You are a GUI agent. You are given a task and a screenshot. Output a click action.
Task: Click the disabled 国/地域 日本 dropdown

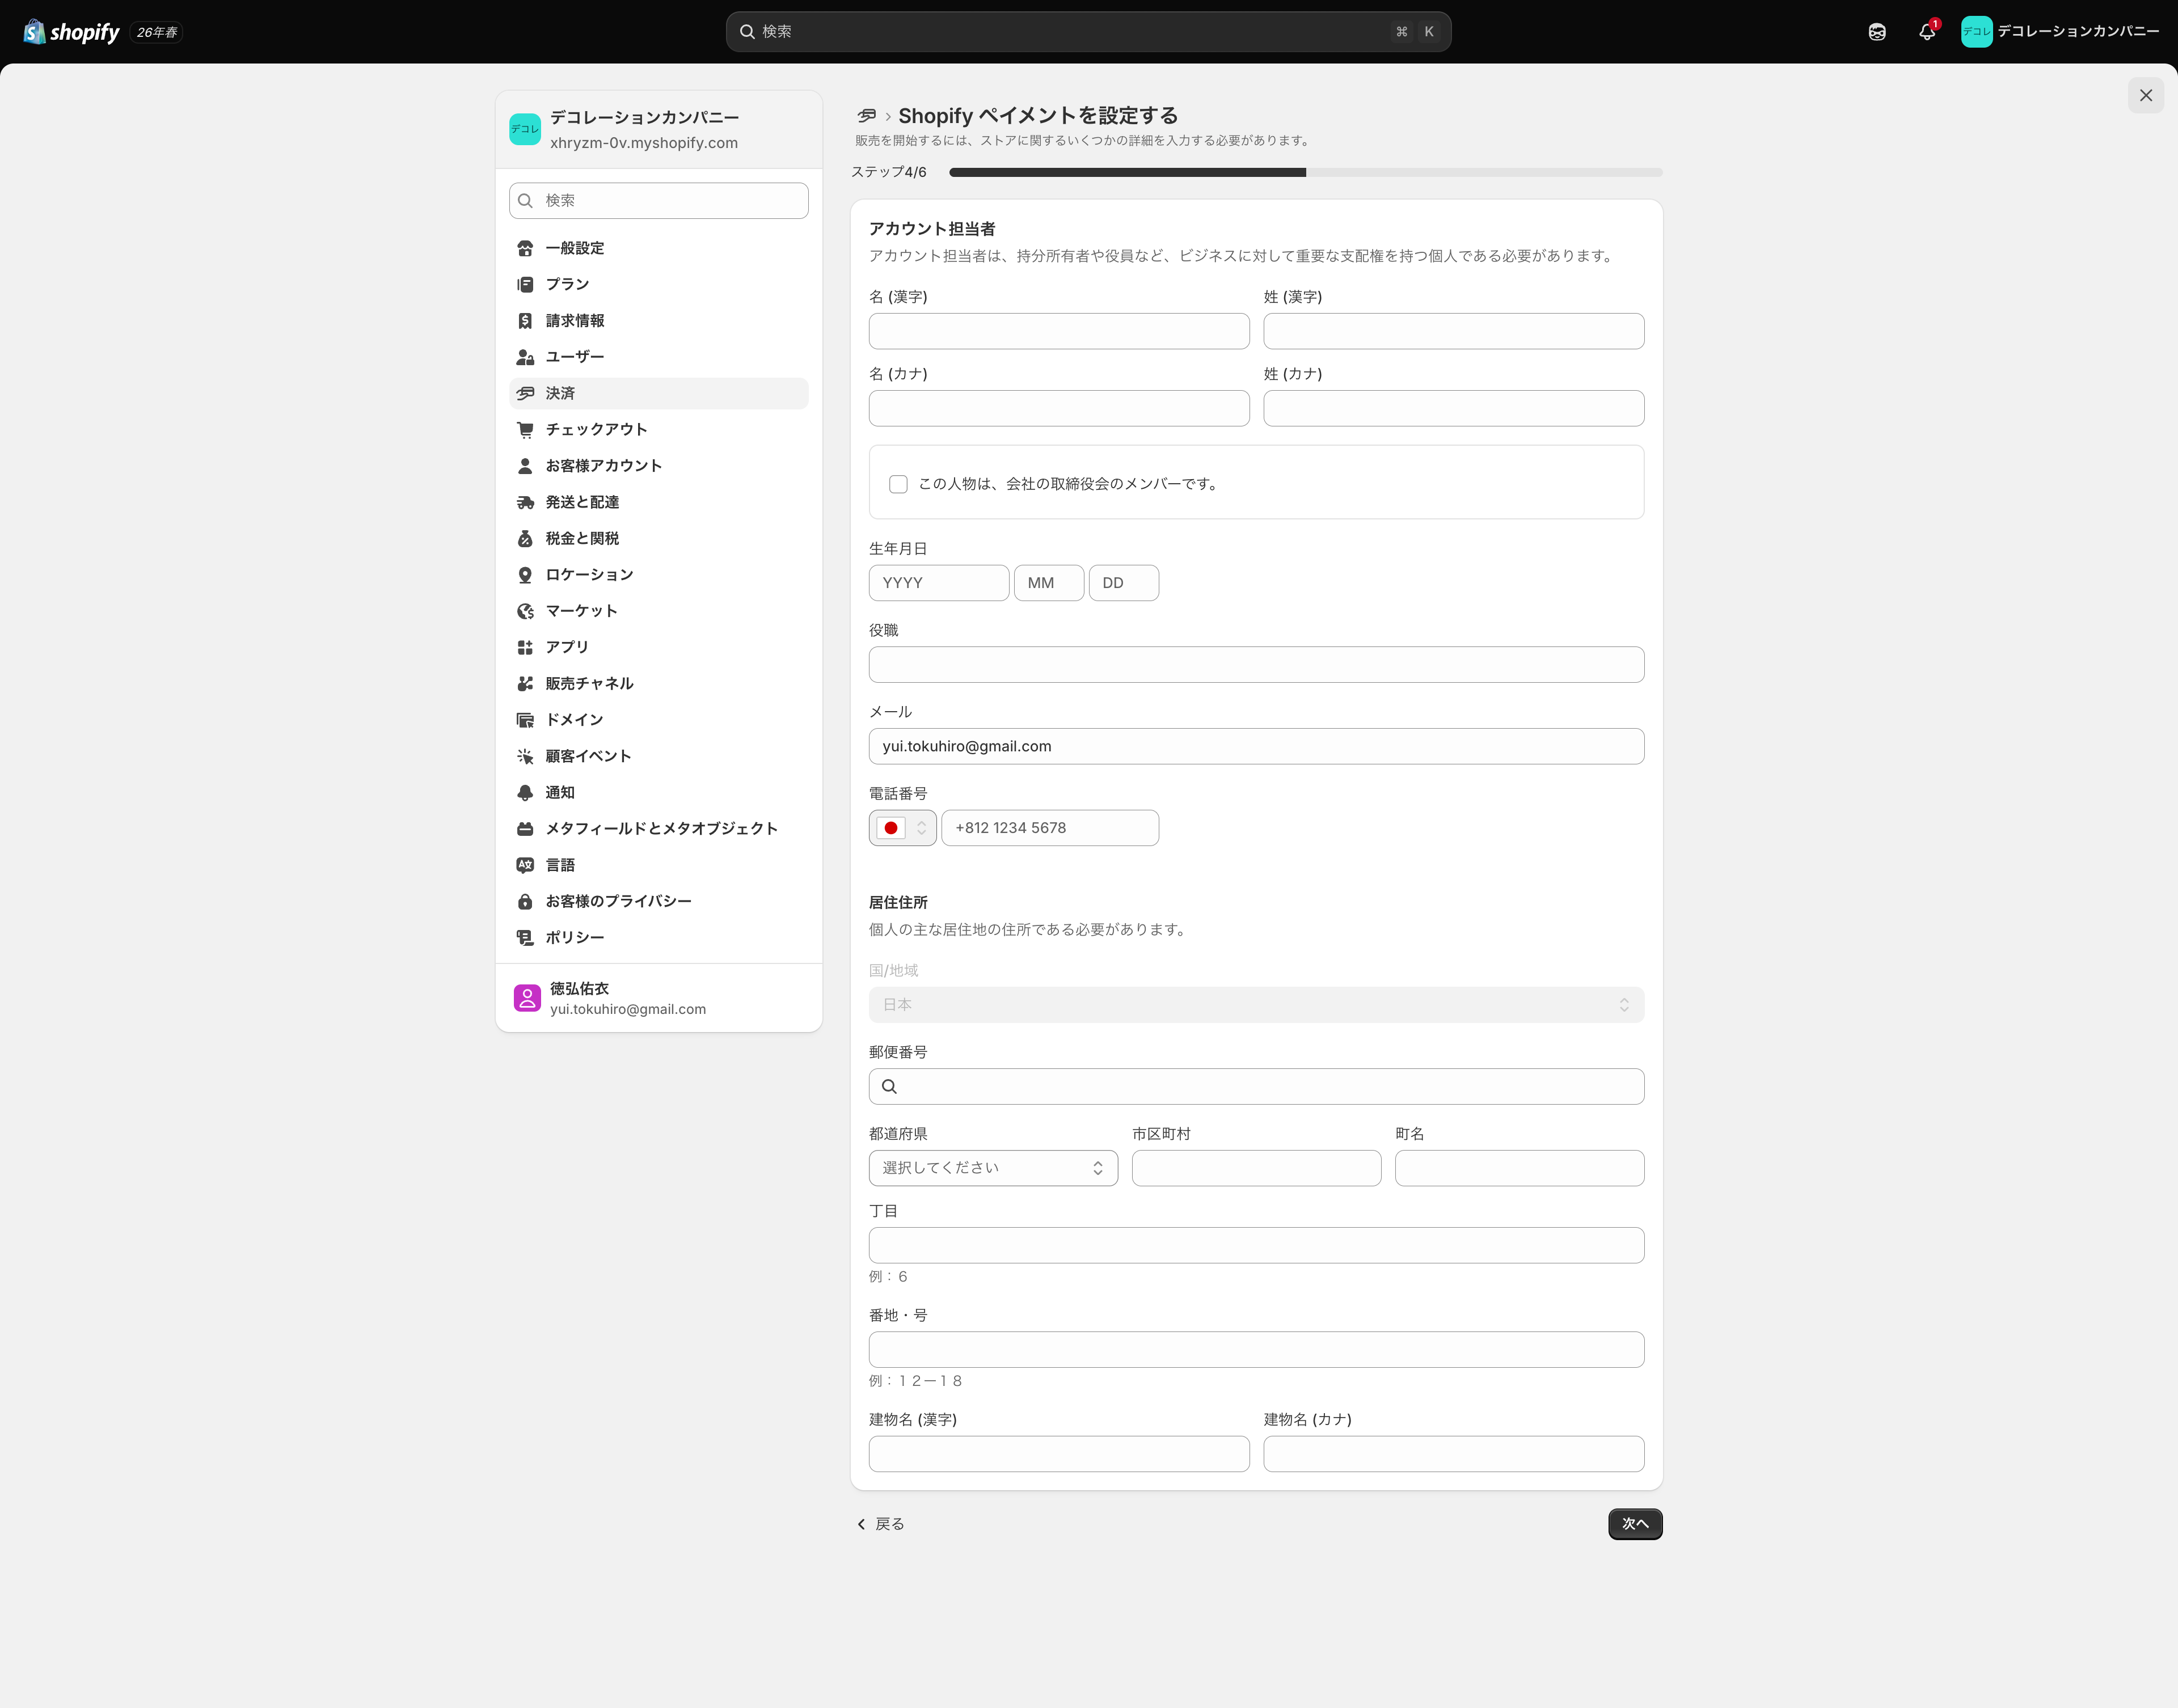1256,1005
